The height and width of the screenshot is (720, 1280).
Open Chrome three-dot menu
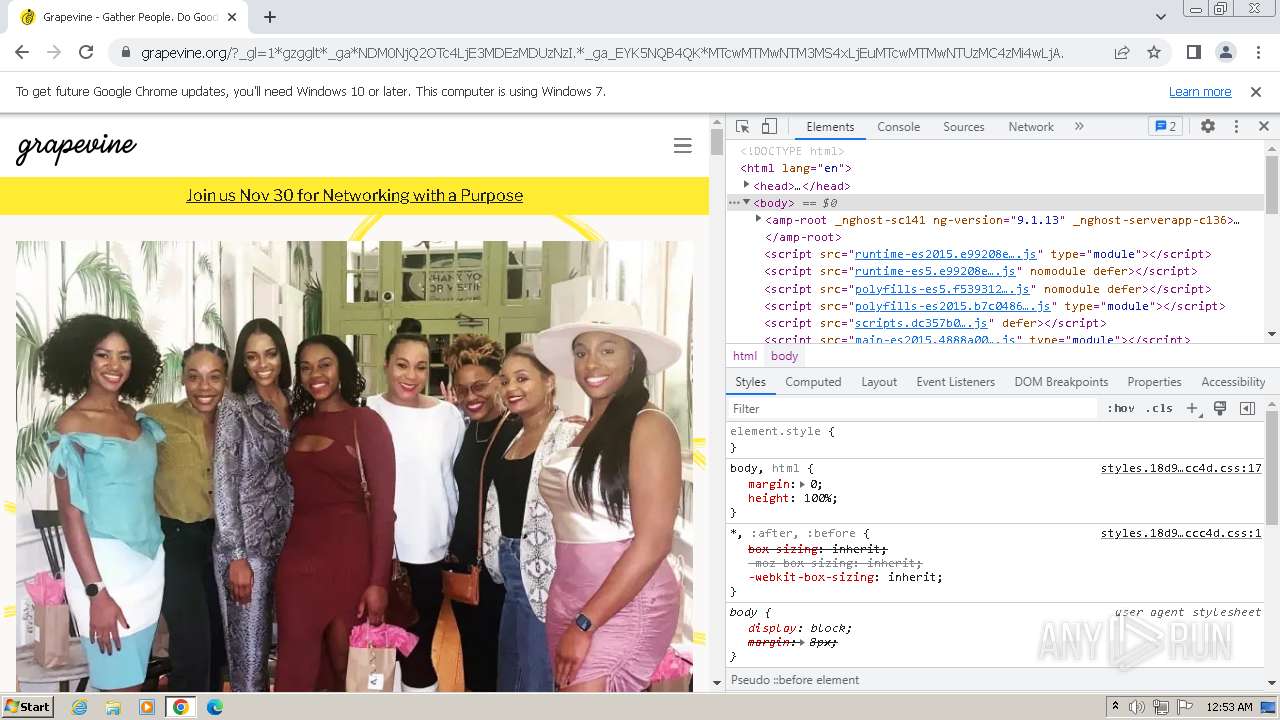1257,52
